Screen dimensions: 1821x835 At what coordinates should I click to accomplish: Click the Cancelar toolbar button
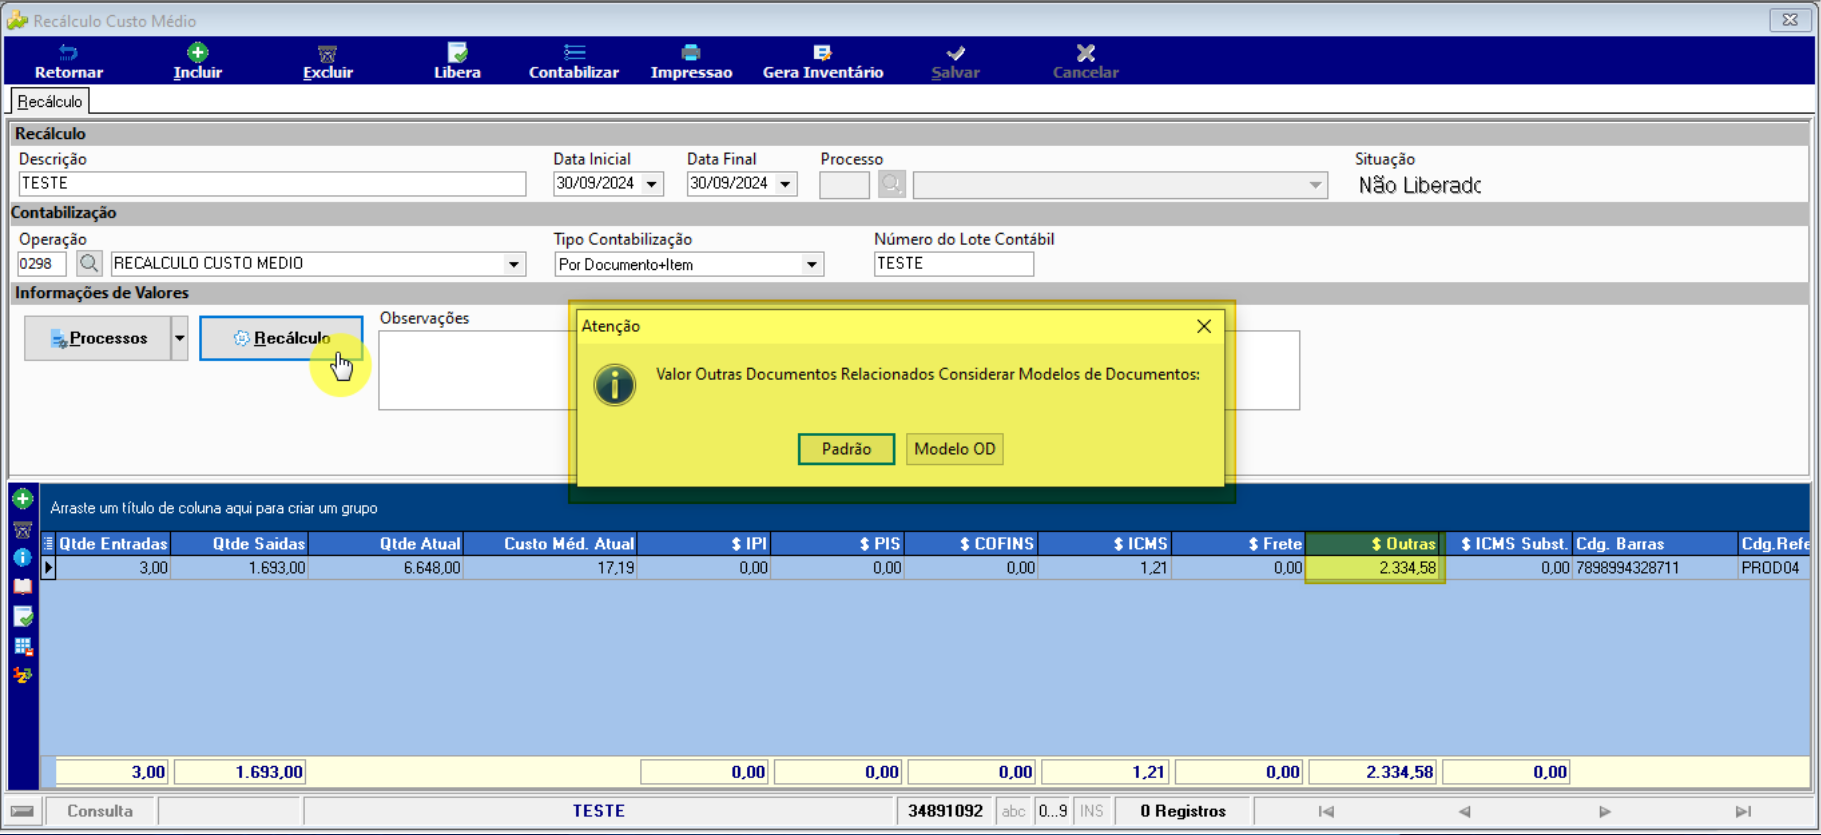pos(1085,61)
